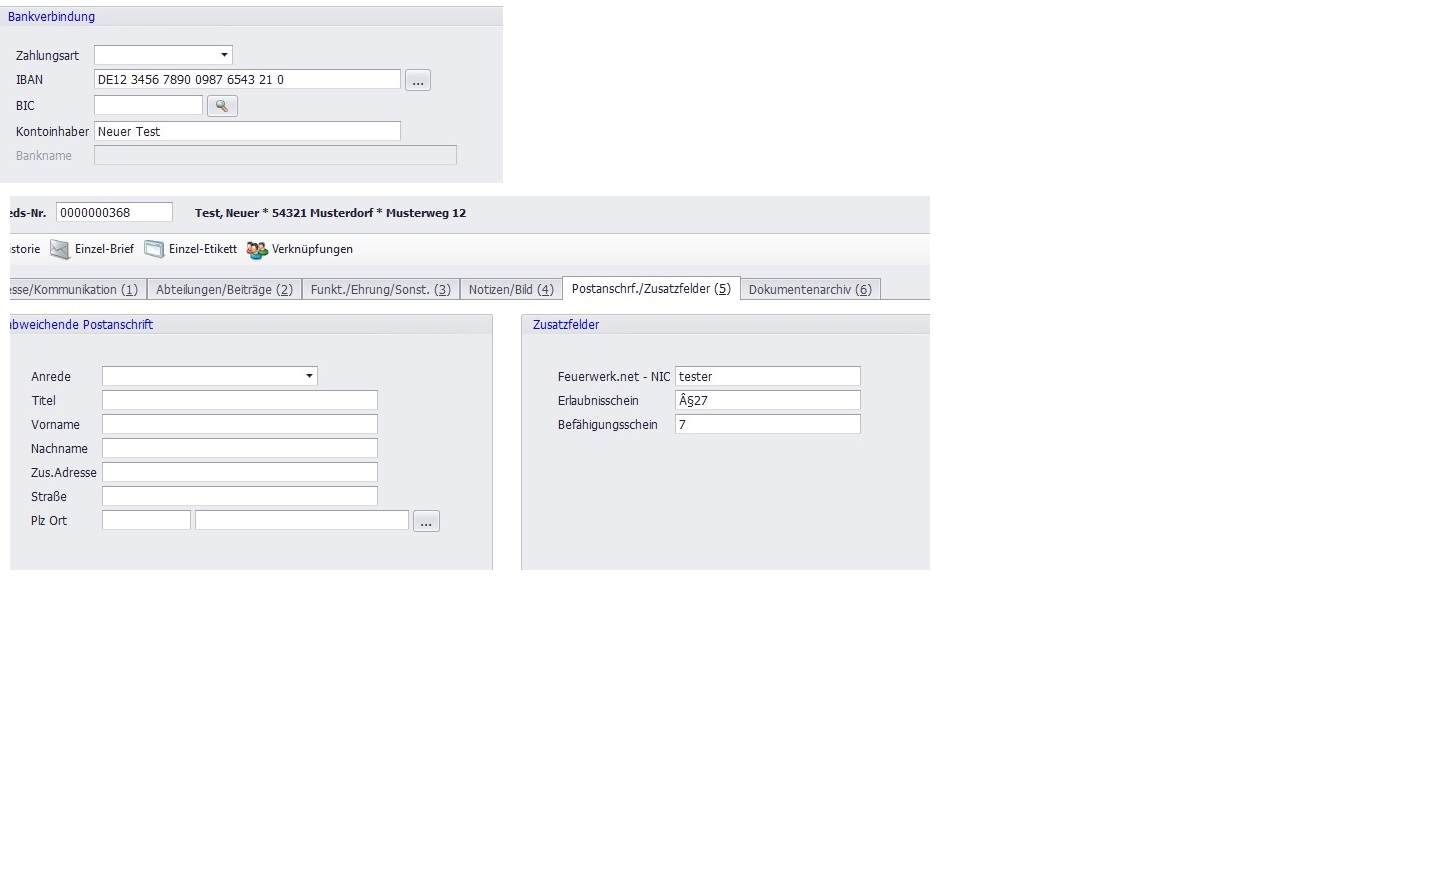This screenshot has width=1454, height=882.
Task: Click into the IBAN input field
Action: click(x=247, y=80)
